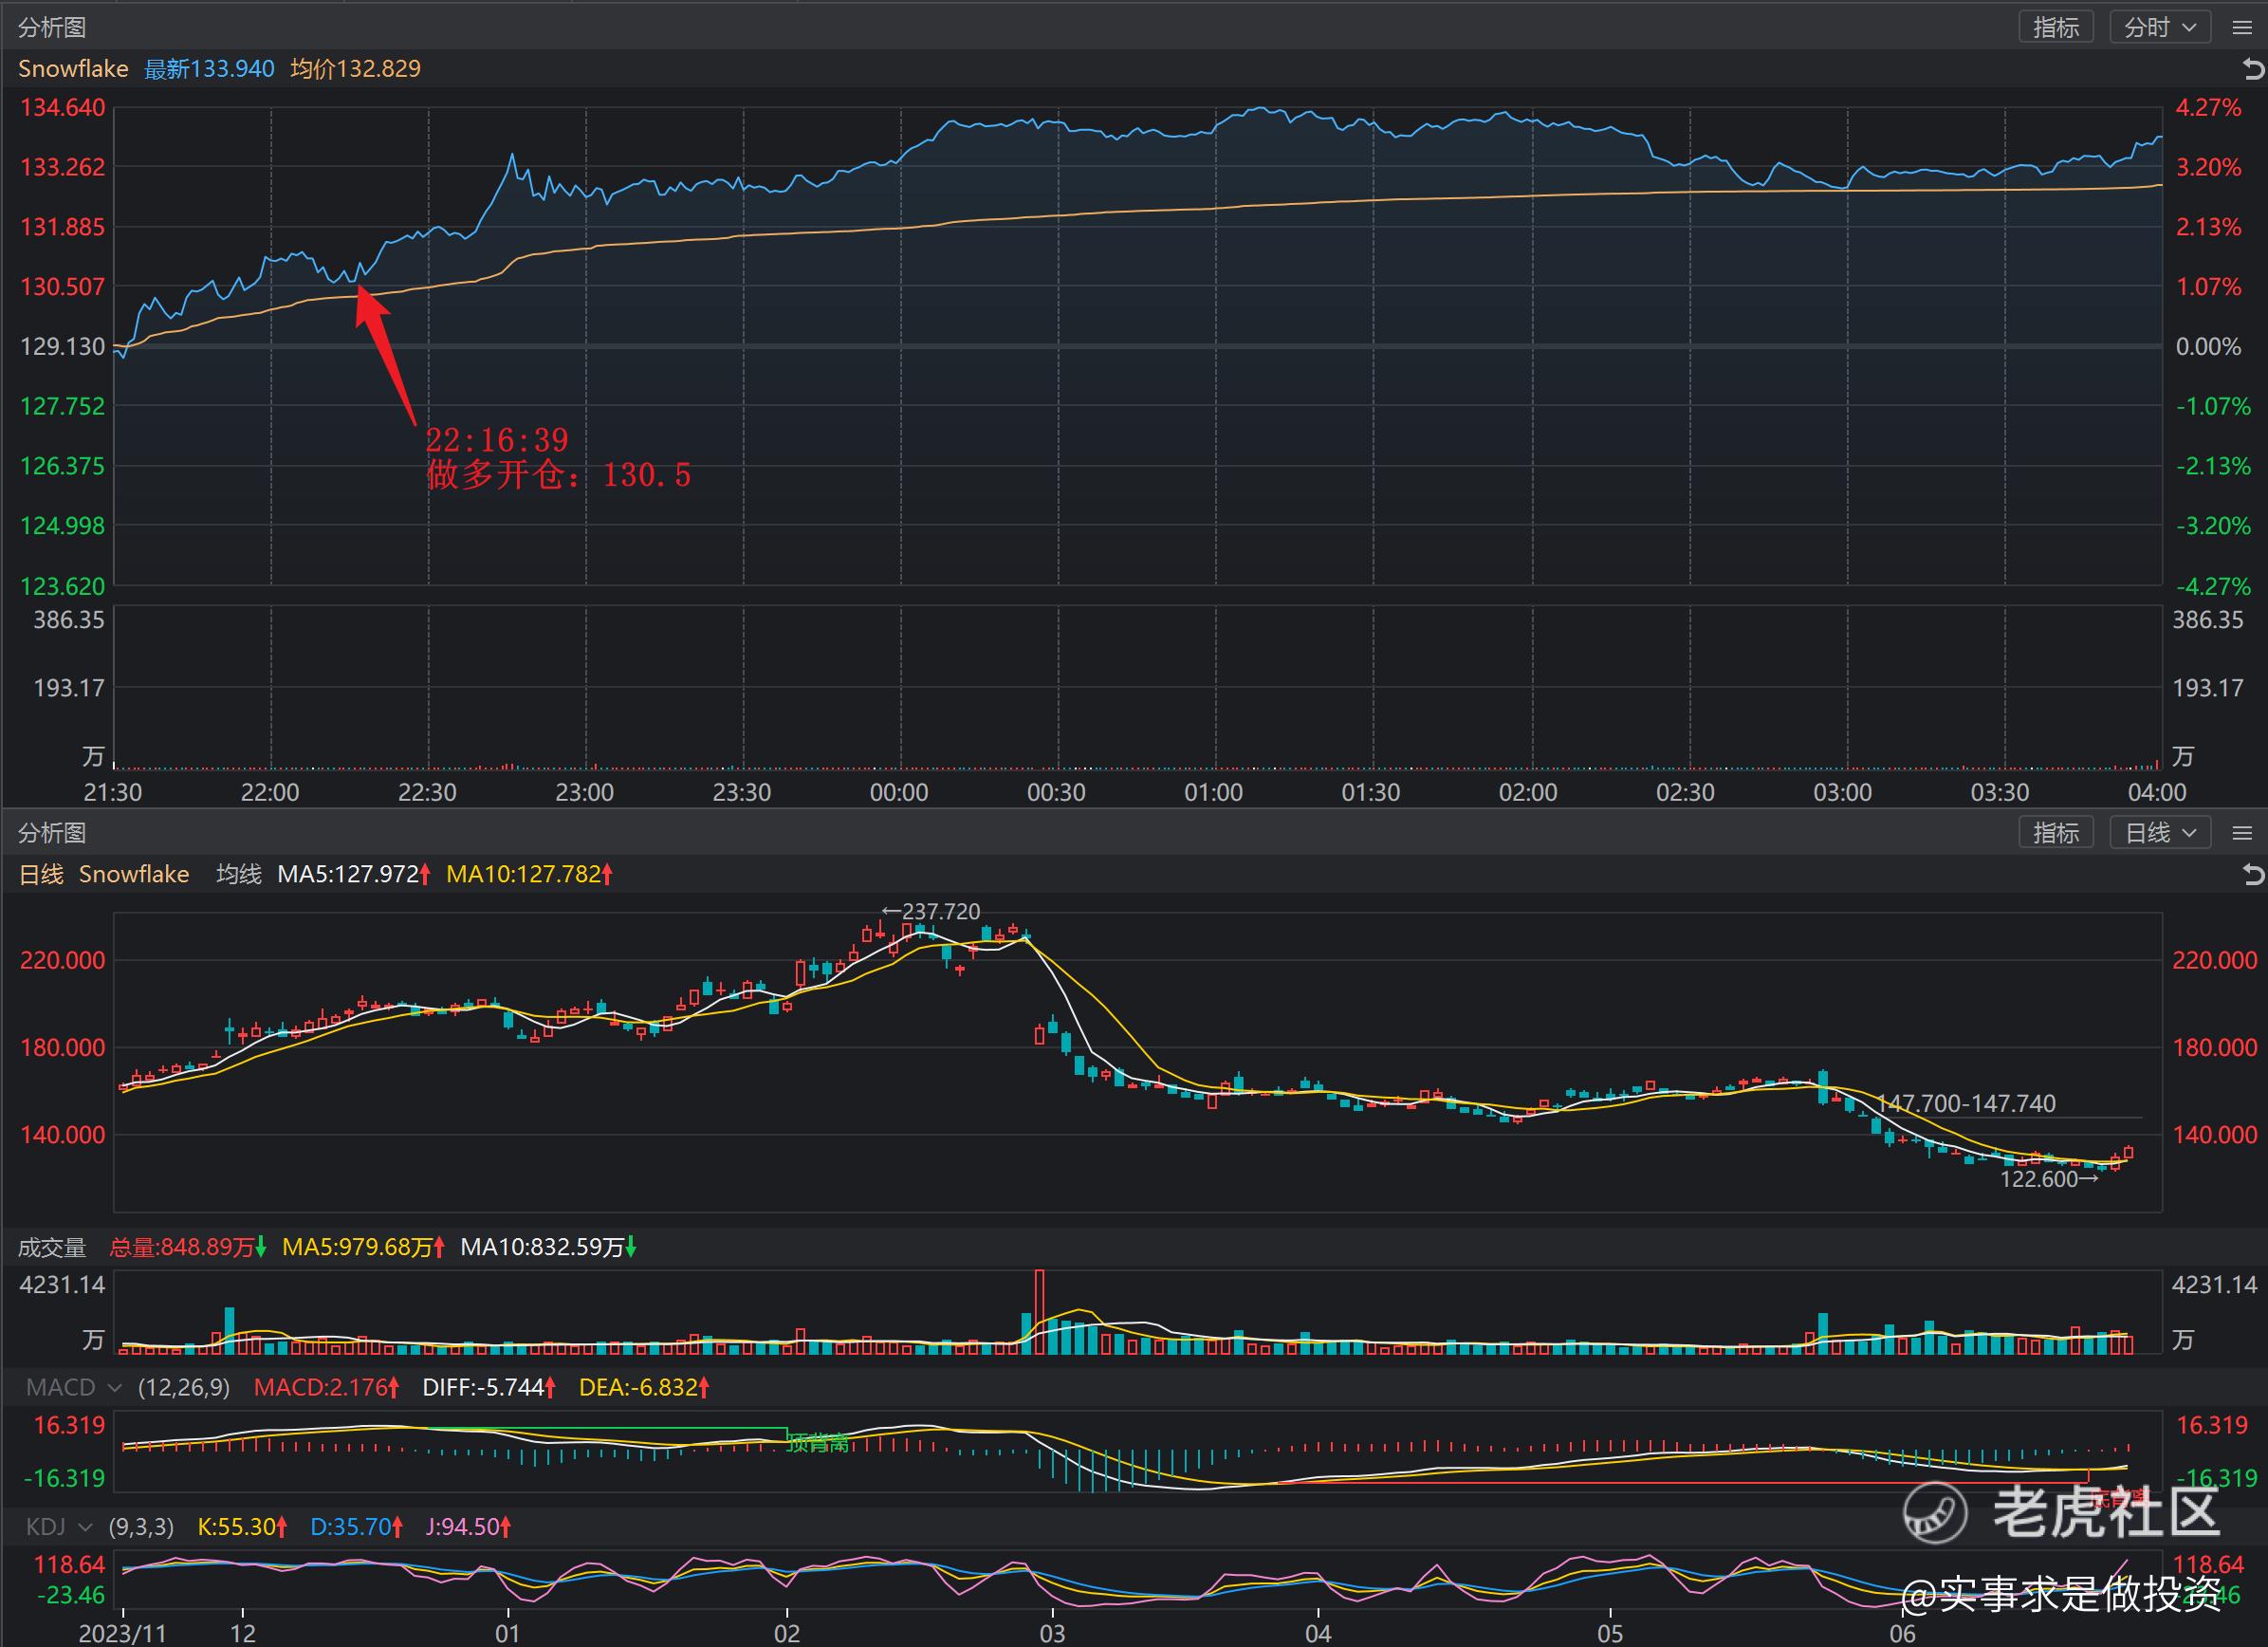Click the 4231.14 left volume scale label
Screen dimensions: 2268x1647
[x=62, y=1285]
